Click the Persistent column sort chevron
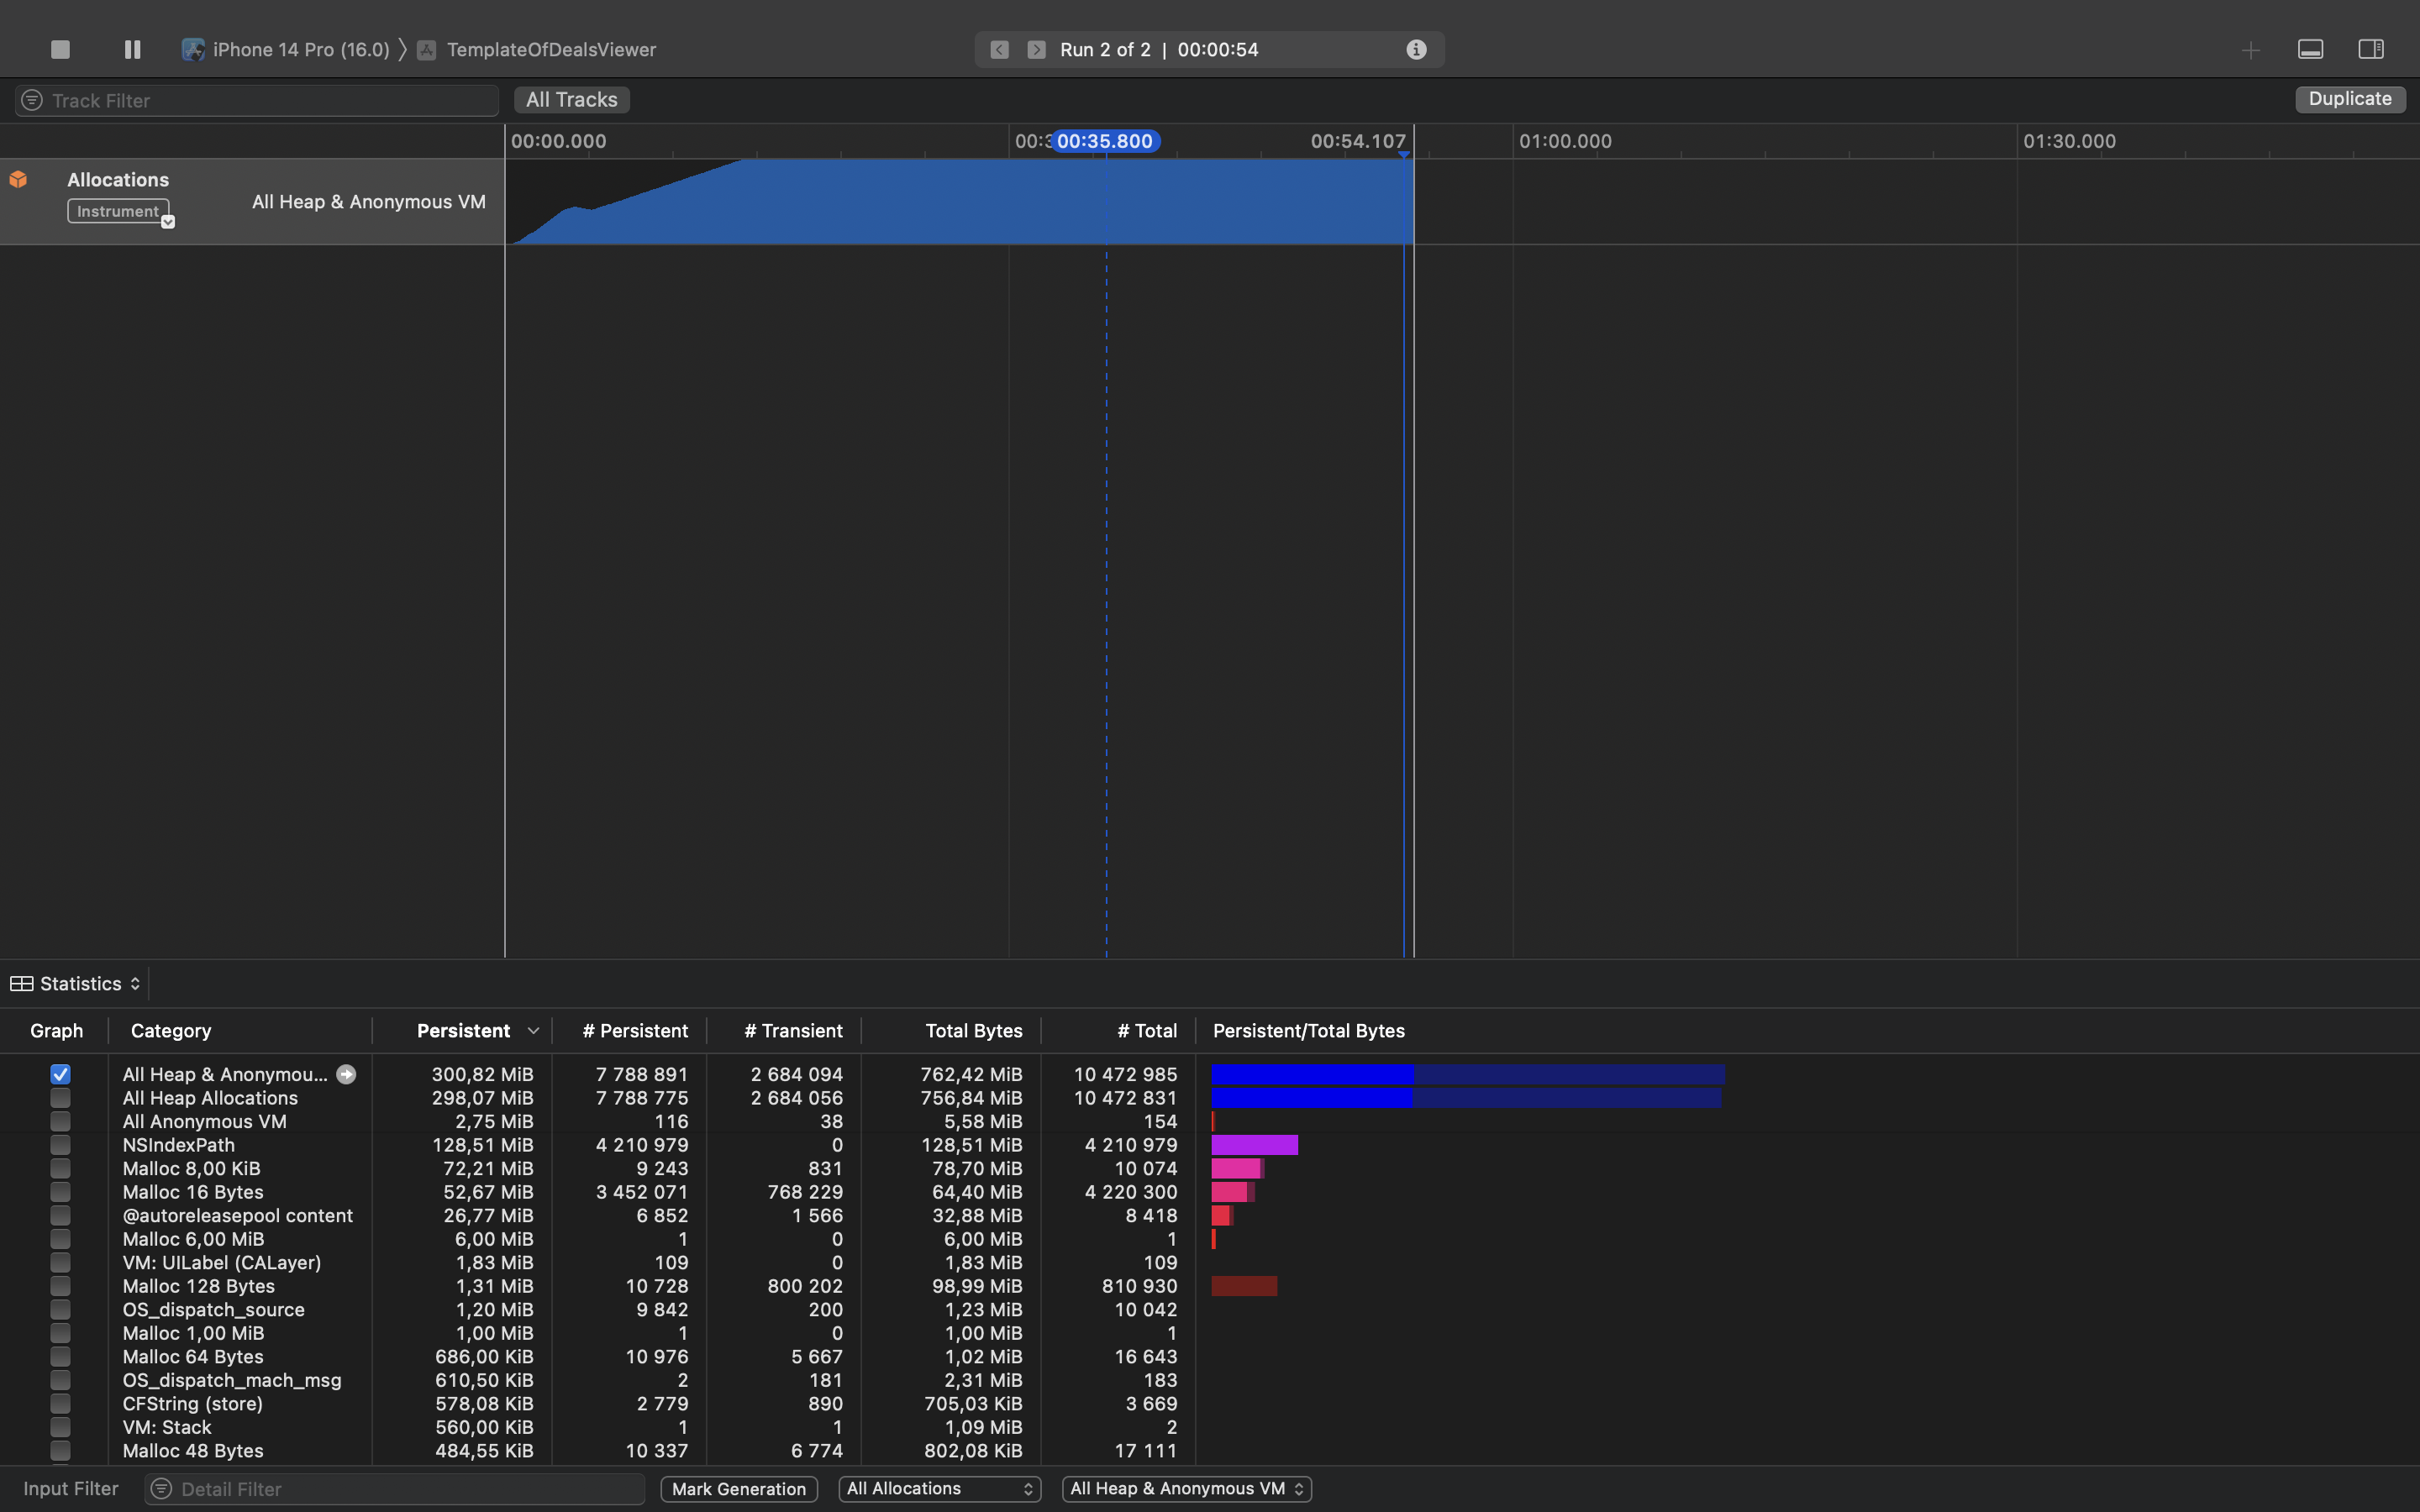2420x1512 pixels. point(533,1030)
